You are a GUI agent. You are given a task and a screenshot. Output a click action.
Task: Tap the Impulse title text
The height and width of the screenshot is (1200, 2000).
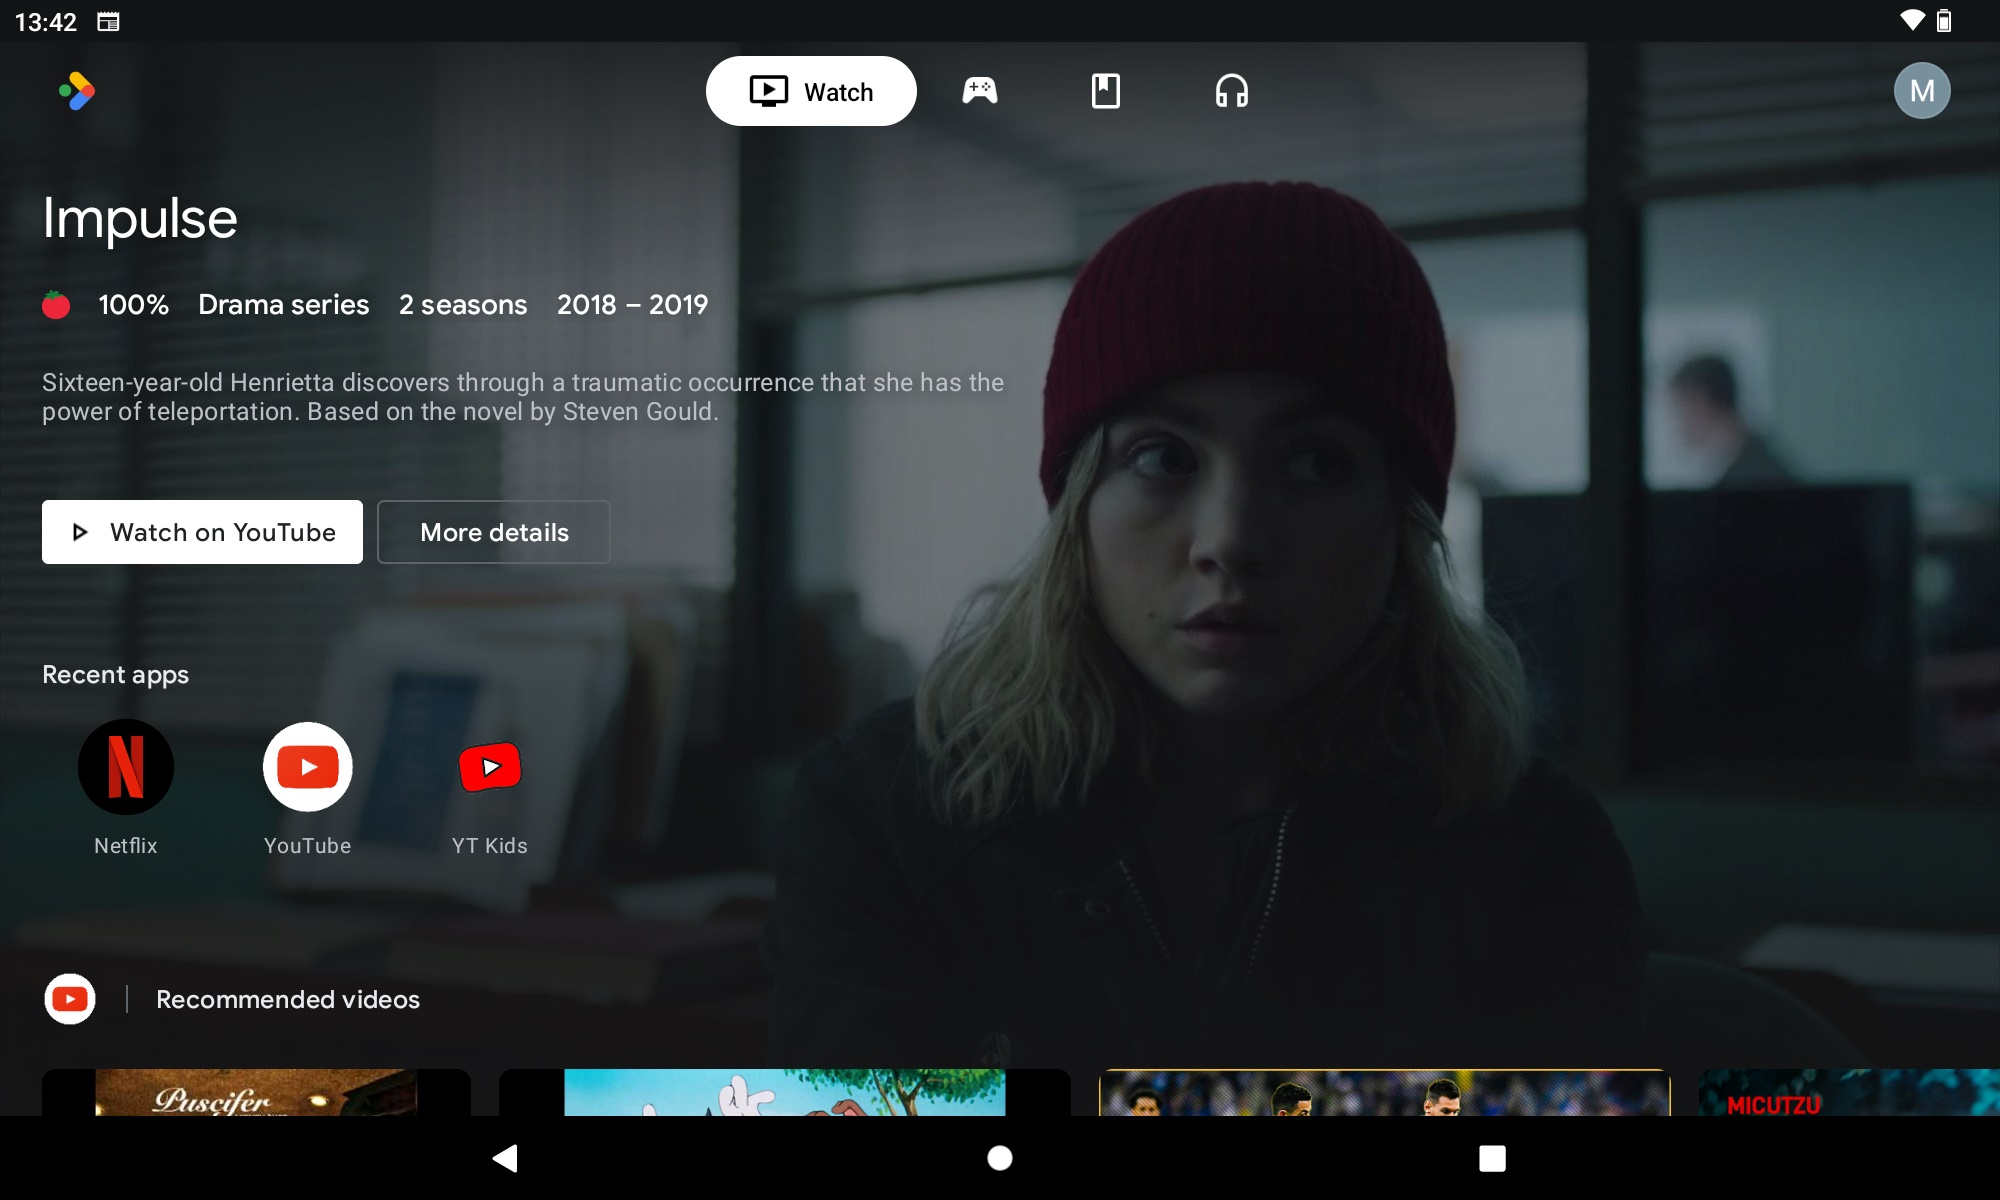coord(140,218)
